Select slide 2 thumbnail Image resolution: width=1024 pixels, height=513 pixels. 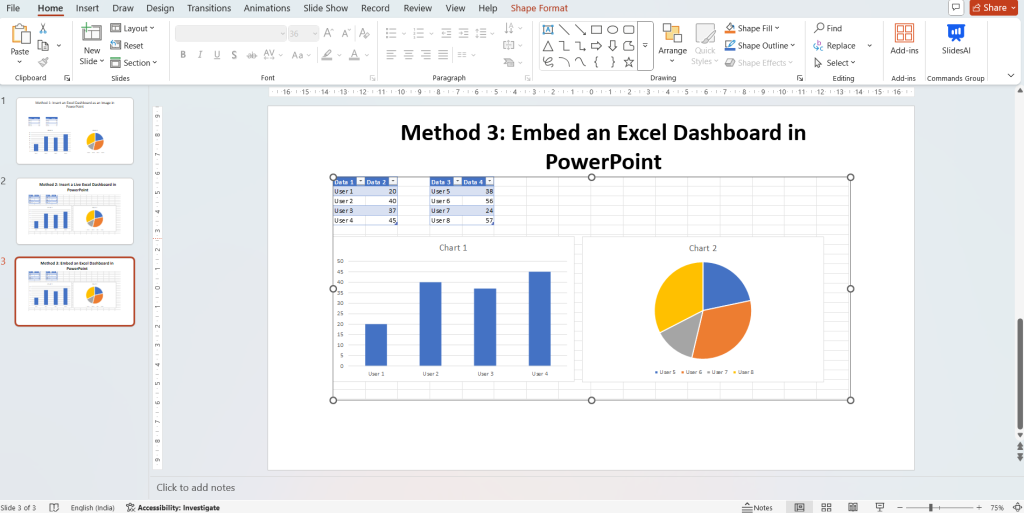tap(74, 211)
